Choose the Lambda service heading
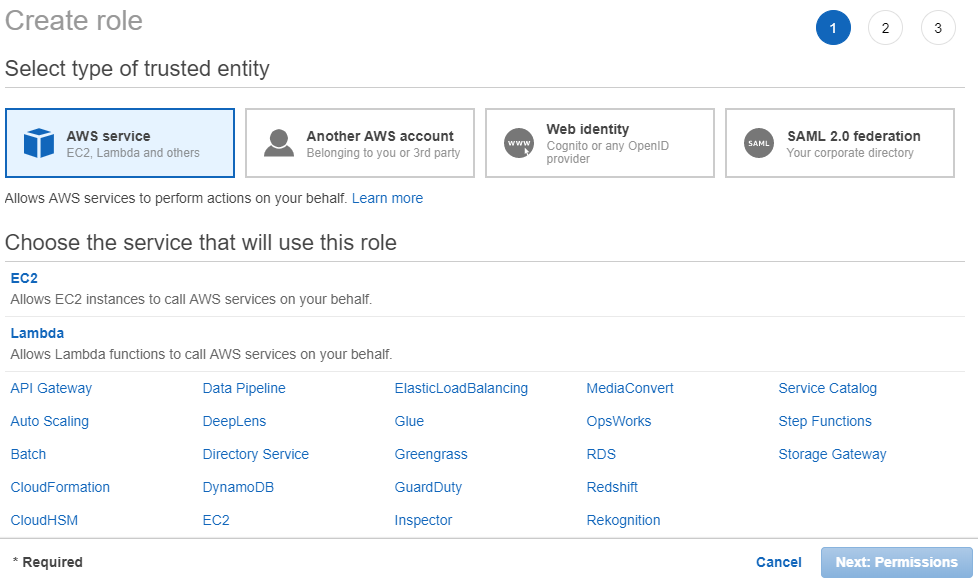This screenshot has width=978, height=583. [x=37, y=333]
